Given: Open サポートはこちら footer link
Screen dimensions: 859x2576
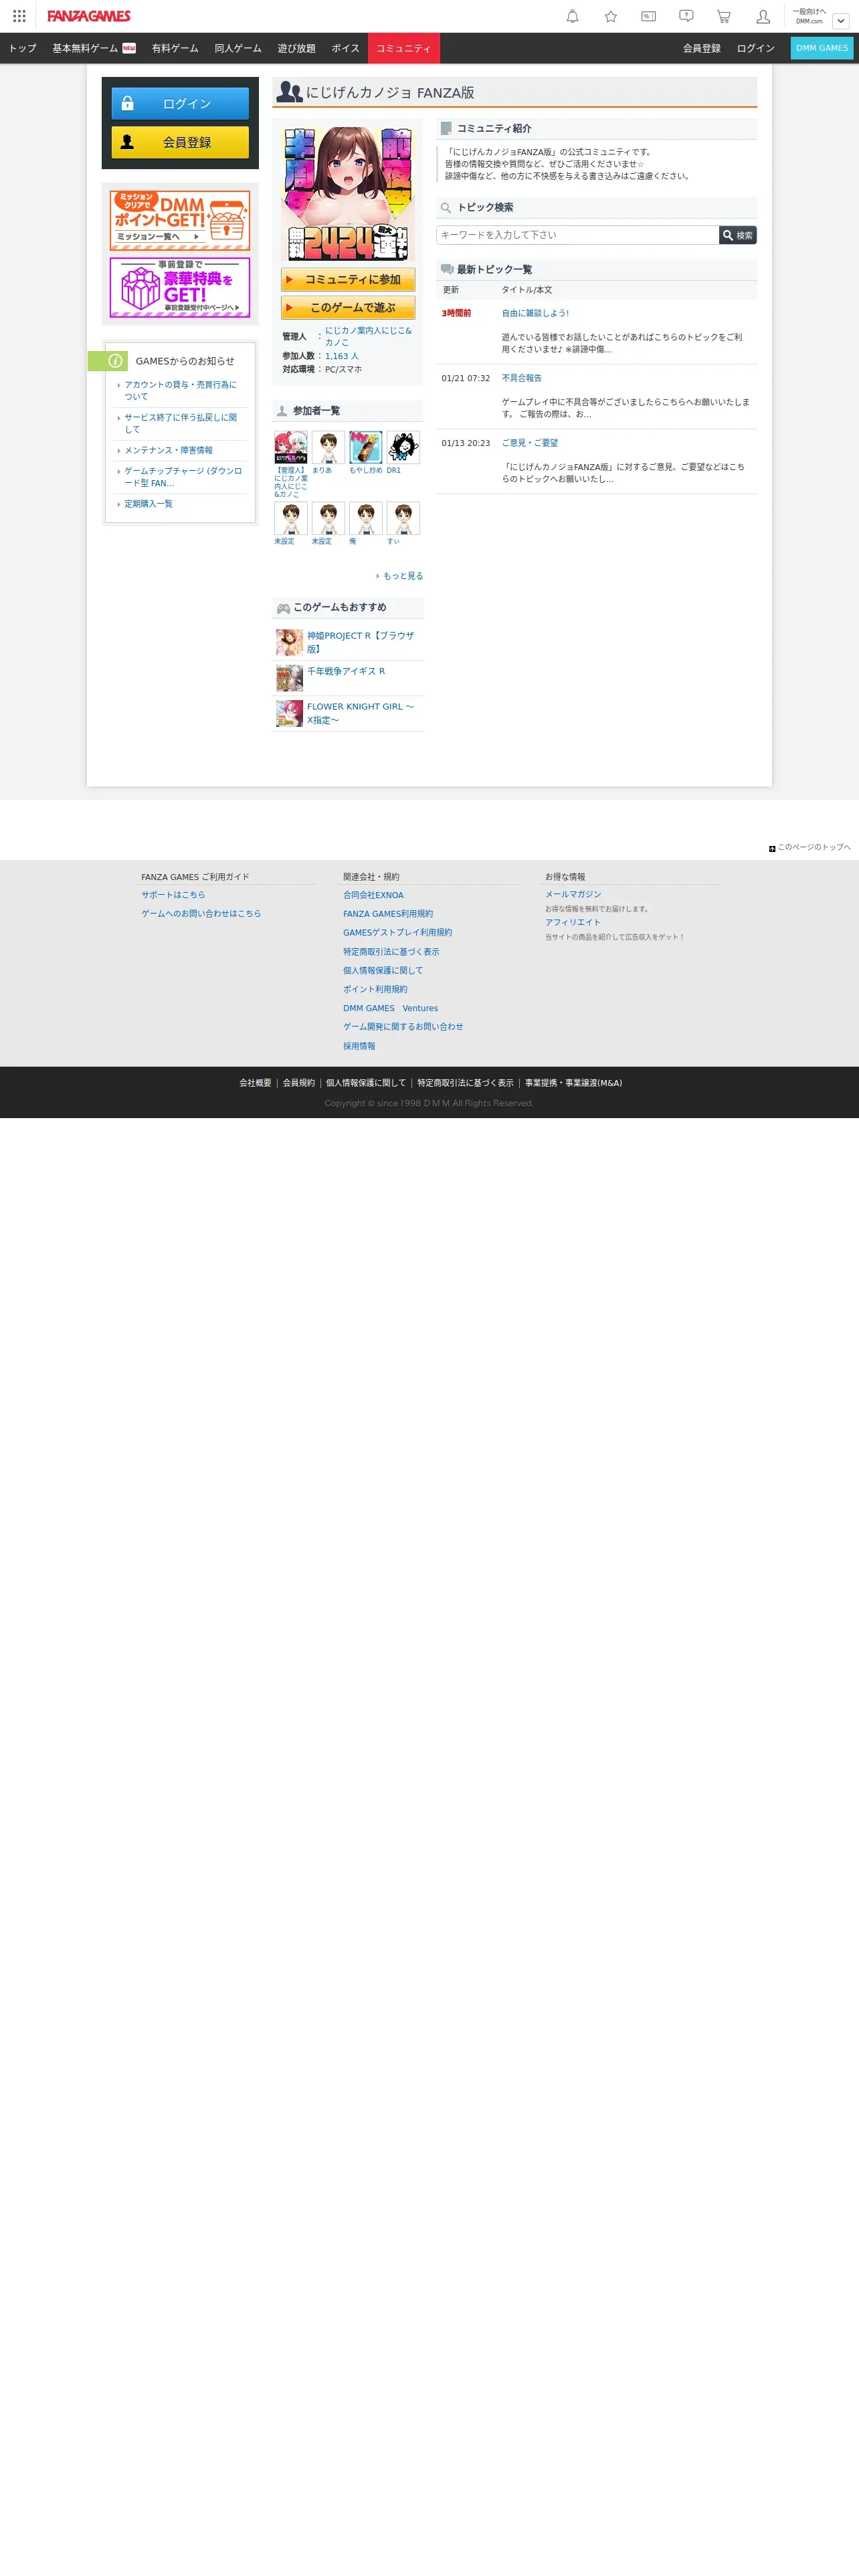Looking at the screenshot, I should click(x=173, y=895).
